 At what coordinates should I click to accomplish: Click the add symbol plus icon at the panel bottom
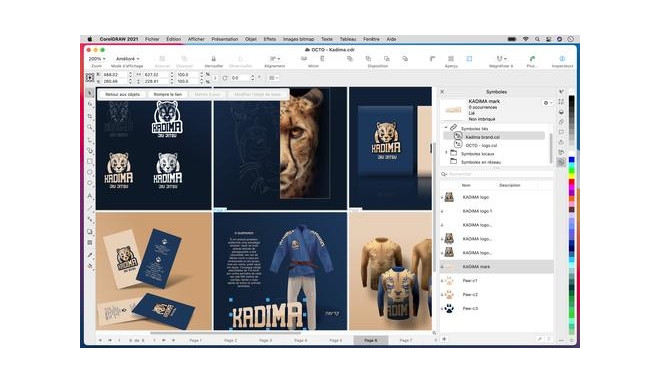point(444,339)
